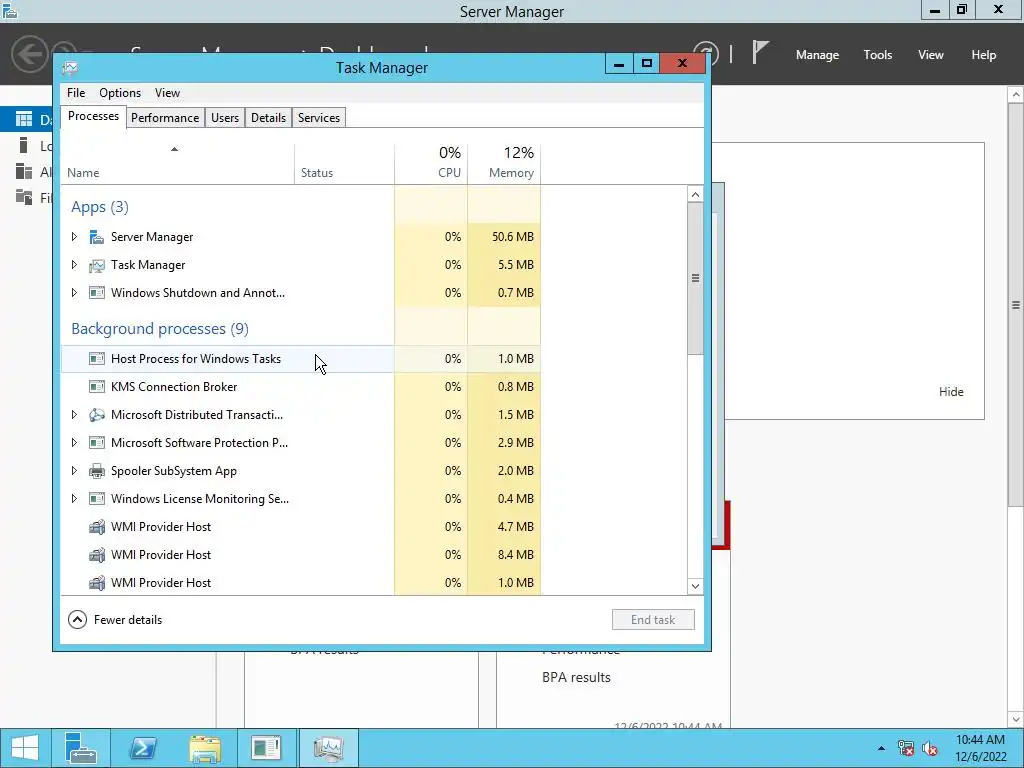Click the End task button

tap(653, 620)
